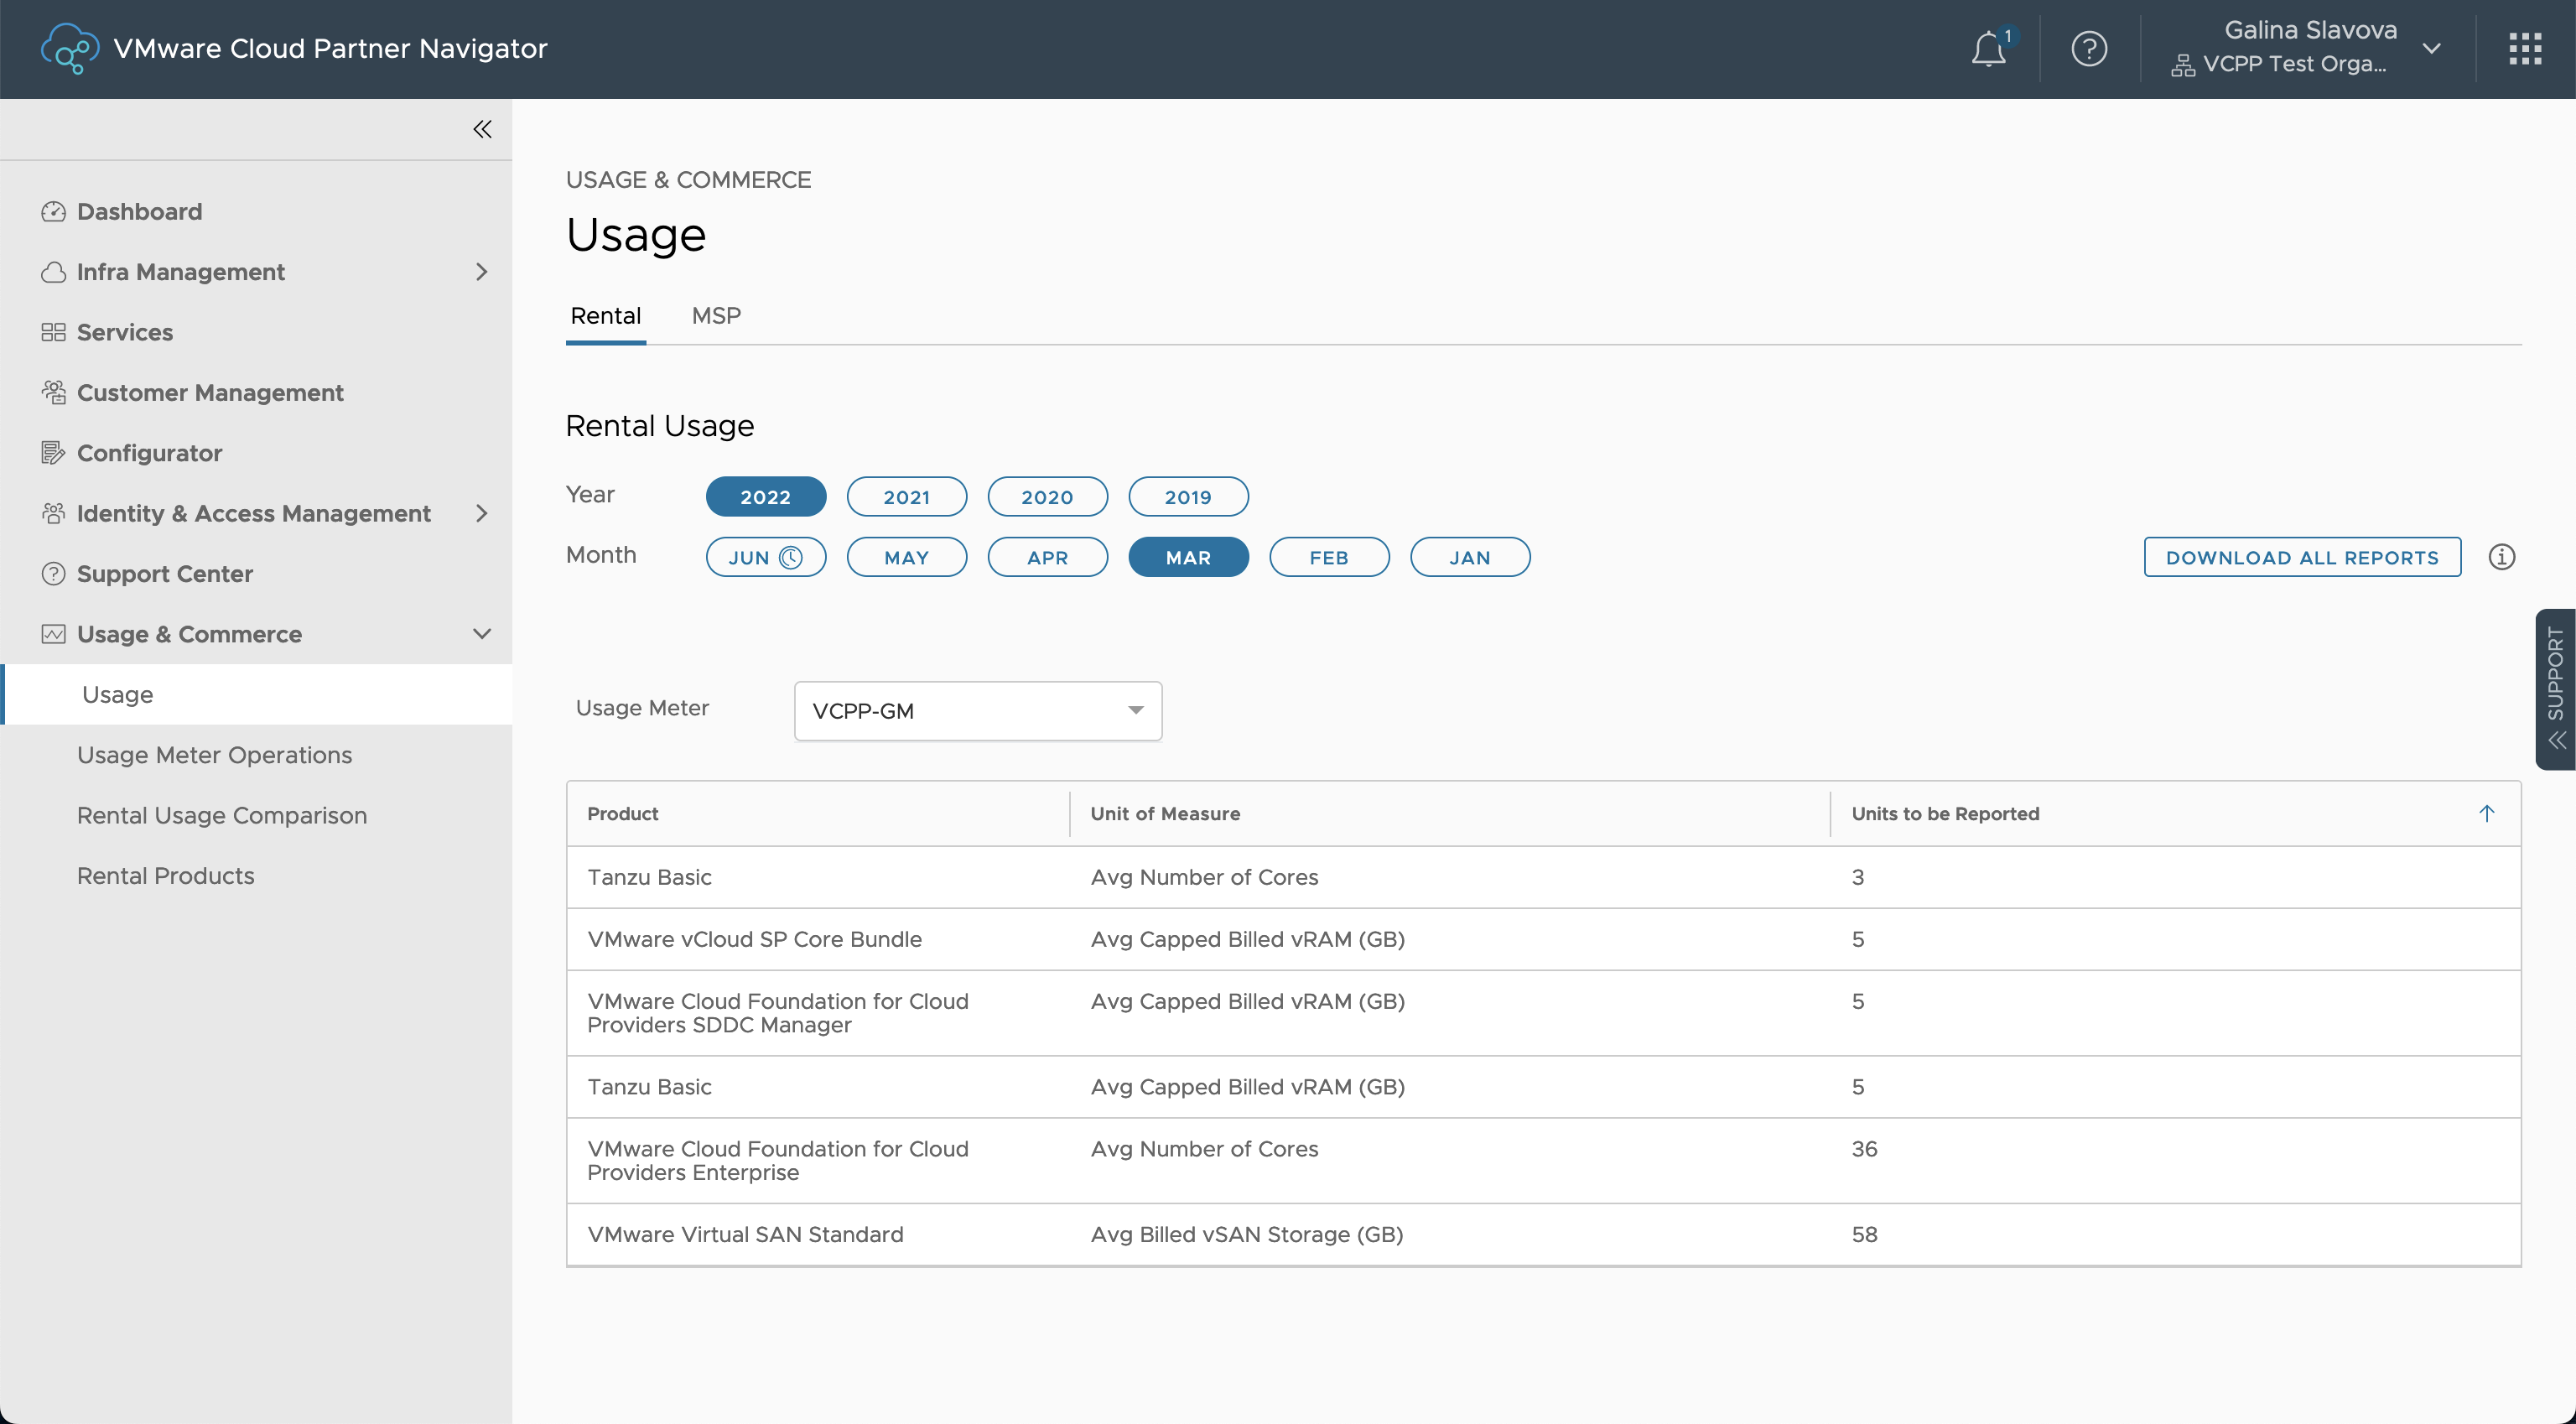Image resolution: width=2576 pixels, height=1424 pixels.
Task: Switch to the MSP tab
Action: point(716,316)
